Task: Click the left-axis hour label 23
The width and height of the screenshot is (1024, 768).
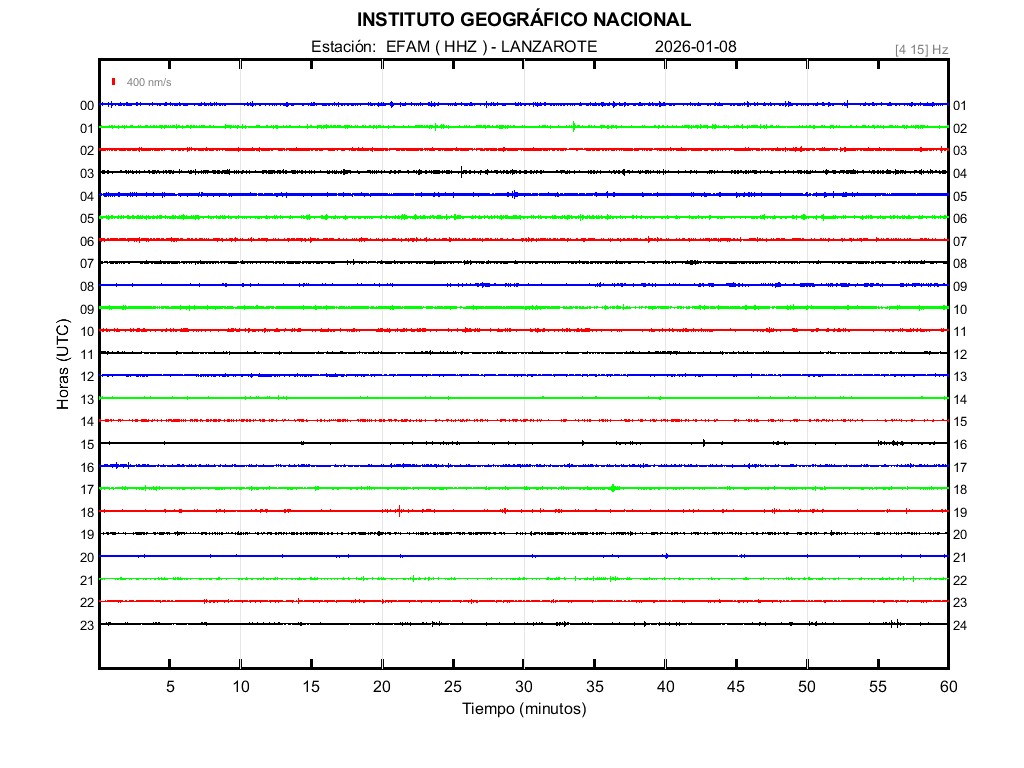Action: [x=87, y=625]
